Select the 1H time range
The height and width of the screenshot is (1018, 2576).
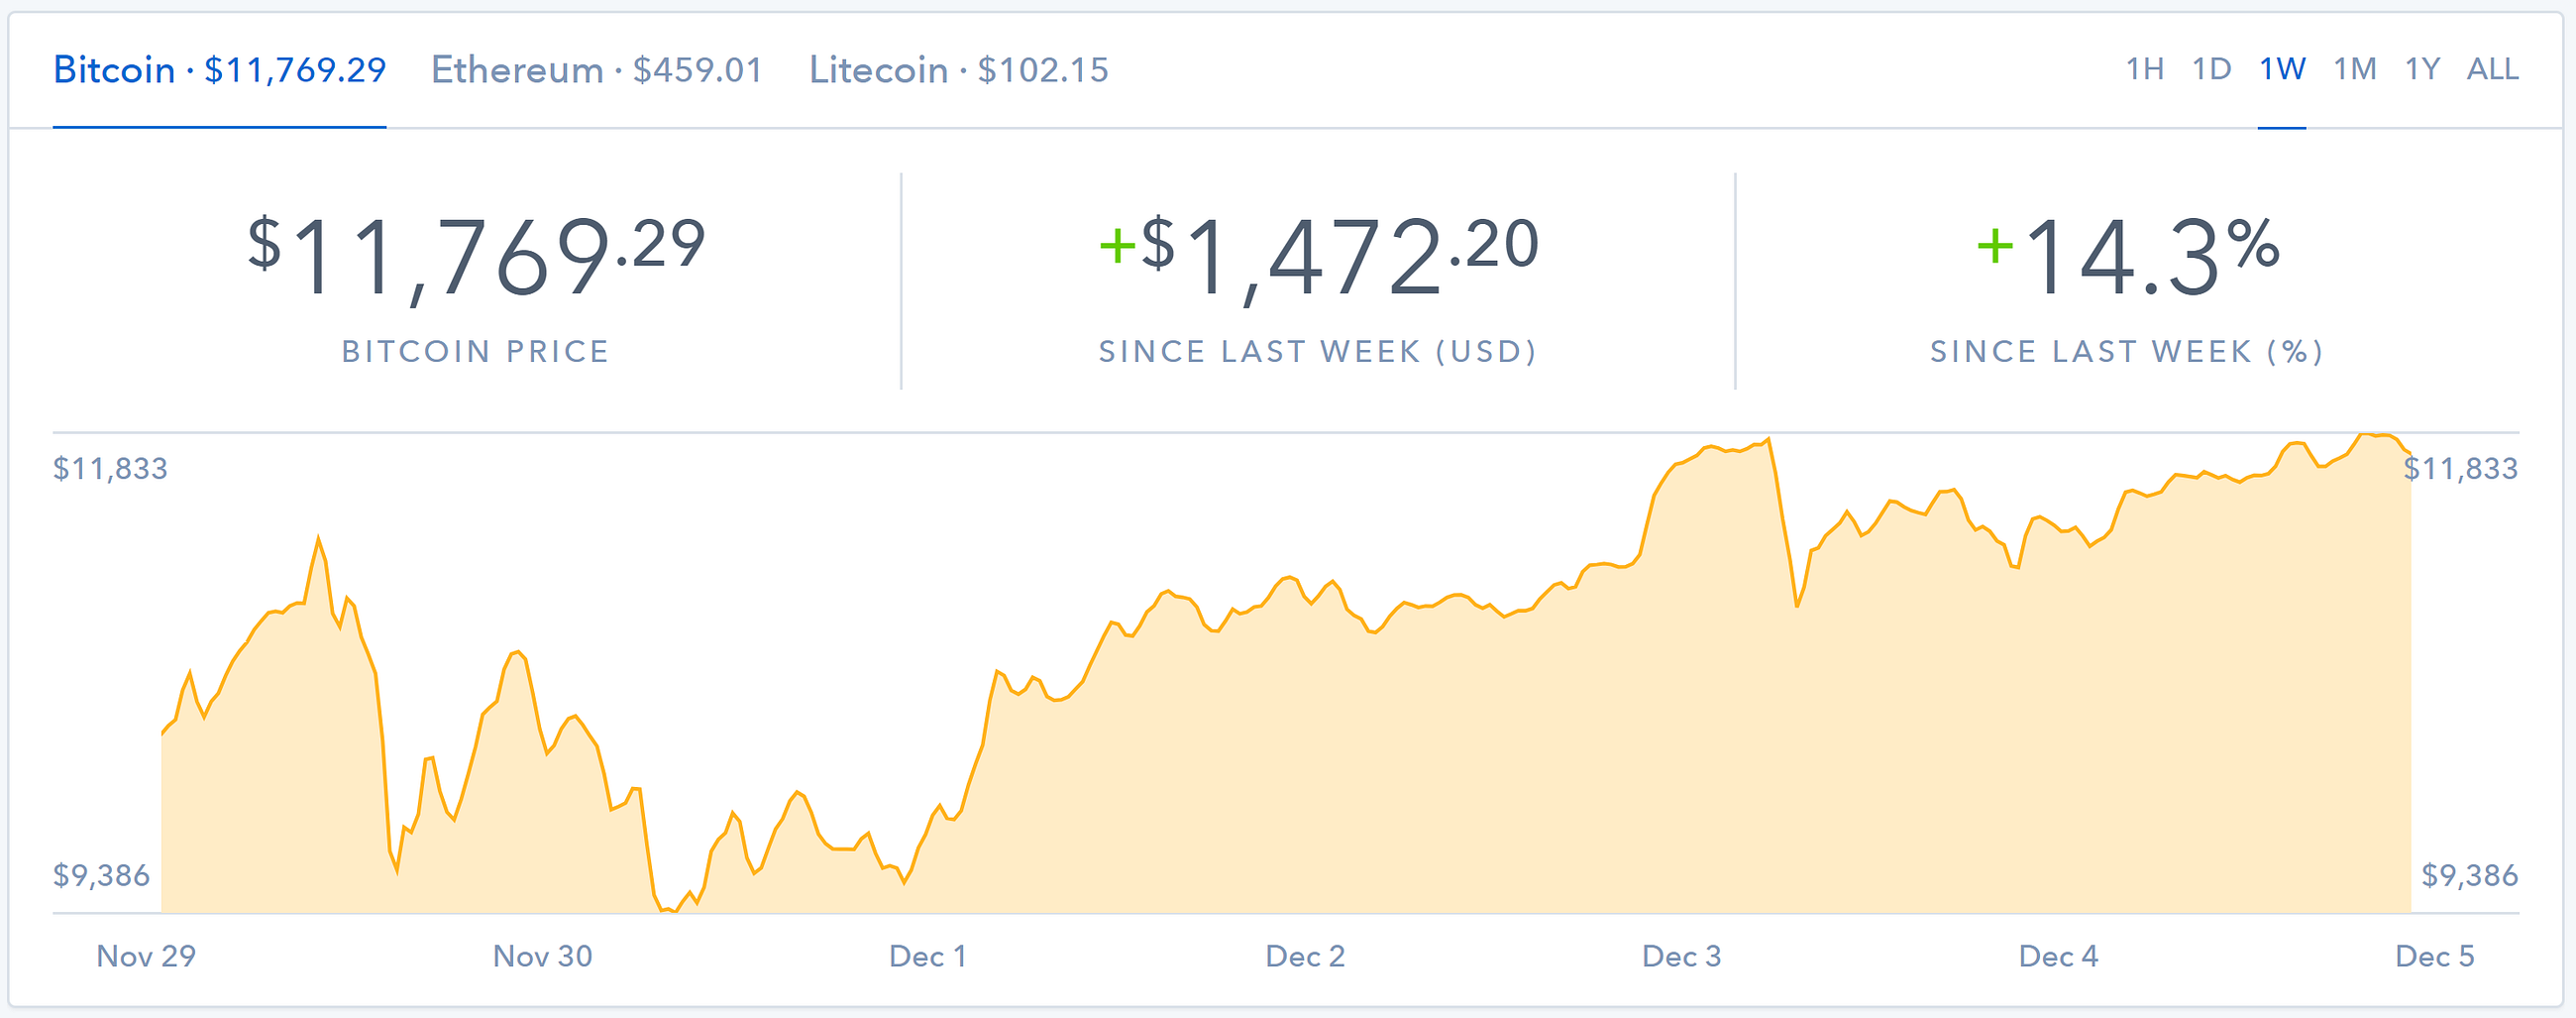[2144, 69]
